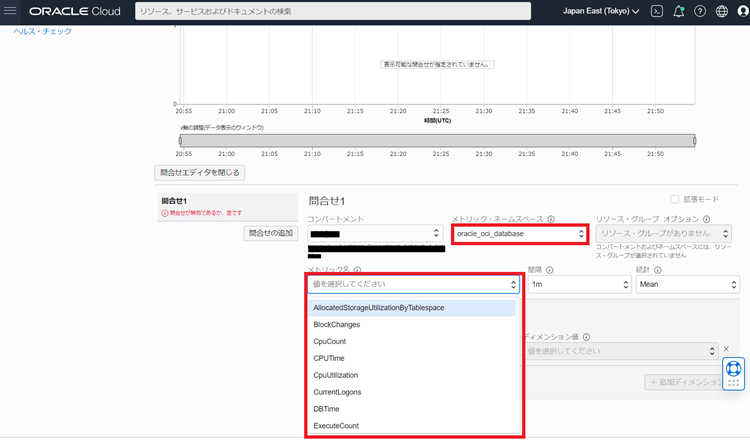Click the lifebuoy support widget
The image size is (750, 440).
pos(733,373)
